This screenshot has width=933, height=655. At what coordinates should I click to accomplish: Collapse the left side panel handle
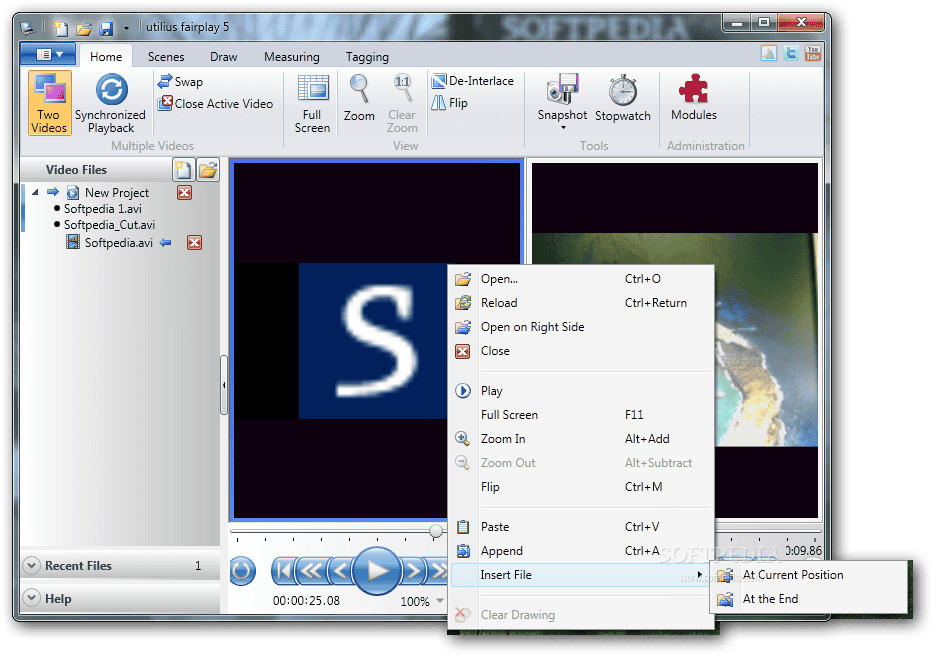224,385
